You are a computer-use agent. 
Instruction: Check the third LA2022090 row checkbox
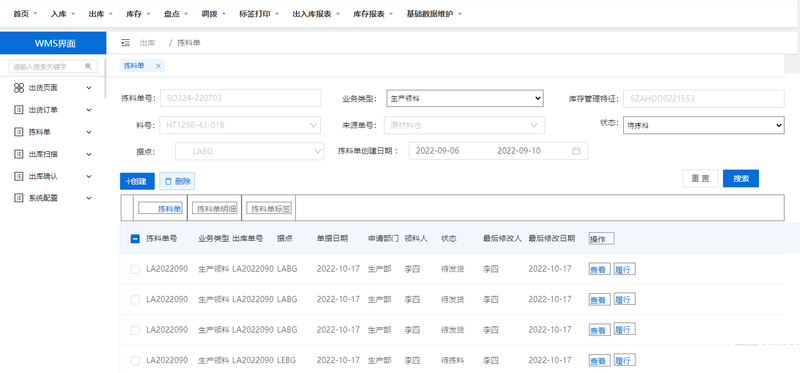pos(135,330)
